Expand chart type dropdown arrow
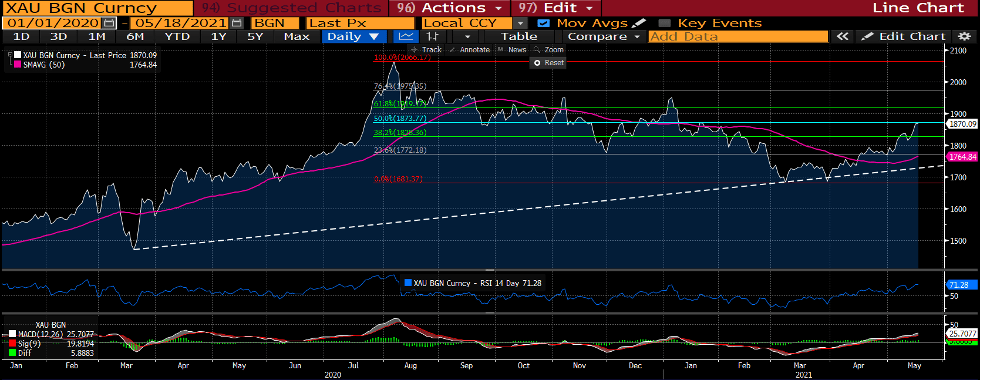The height and width of the screenshot is (381, 981). click(x=466, y=36)
